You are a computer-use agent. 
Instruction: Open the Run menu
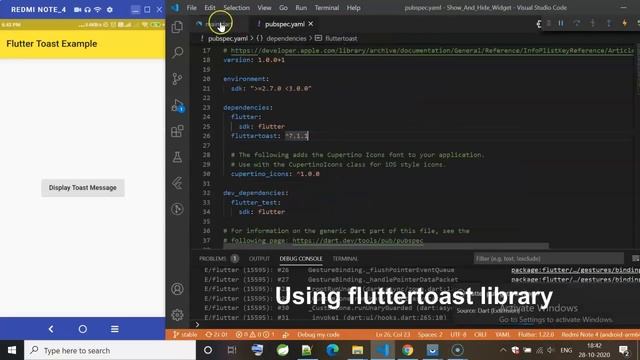point(301,8)
